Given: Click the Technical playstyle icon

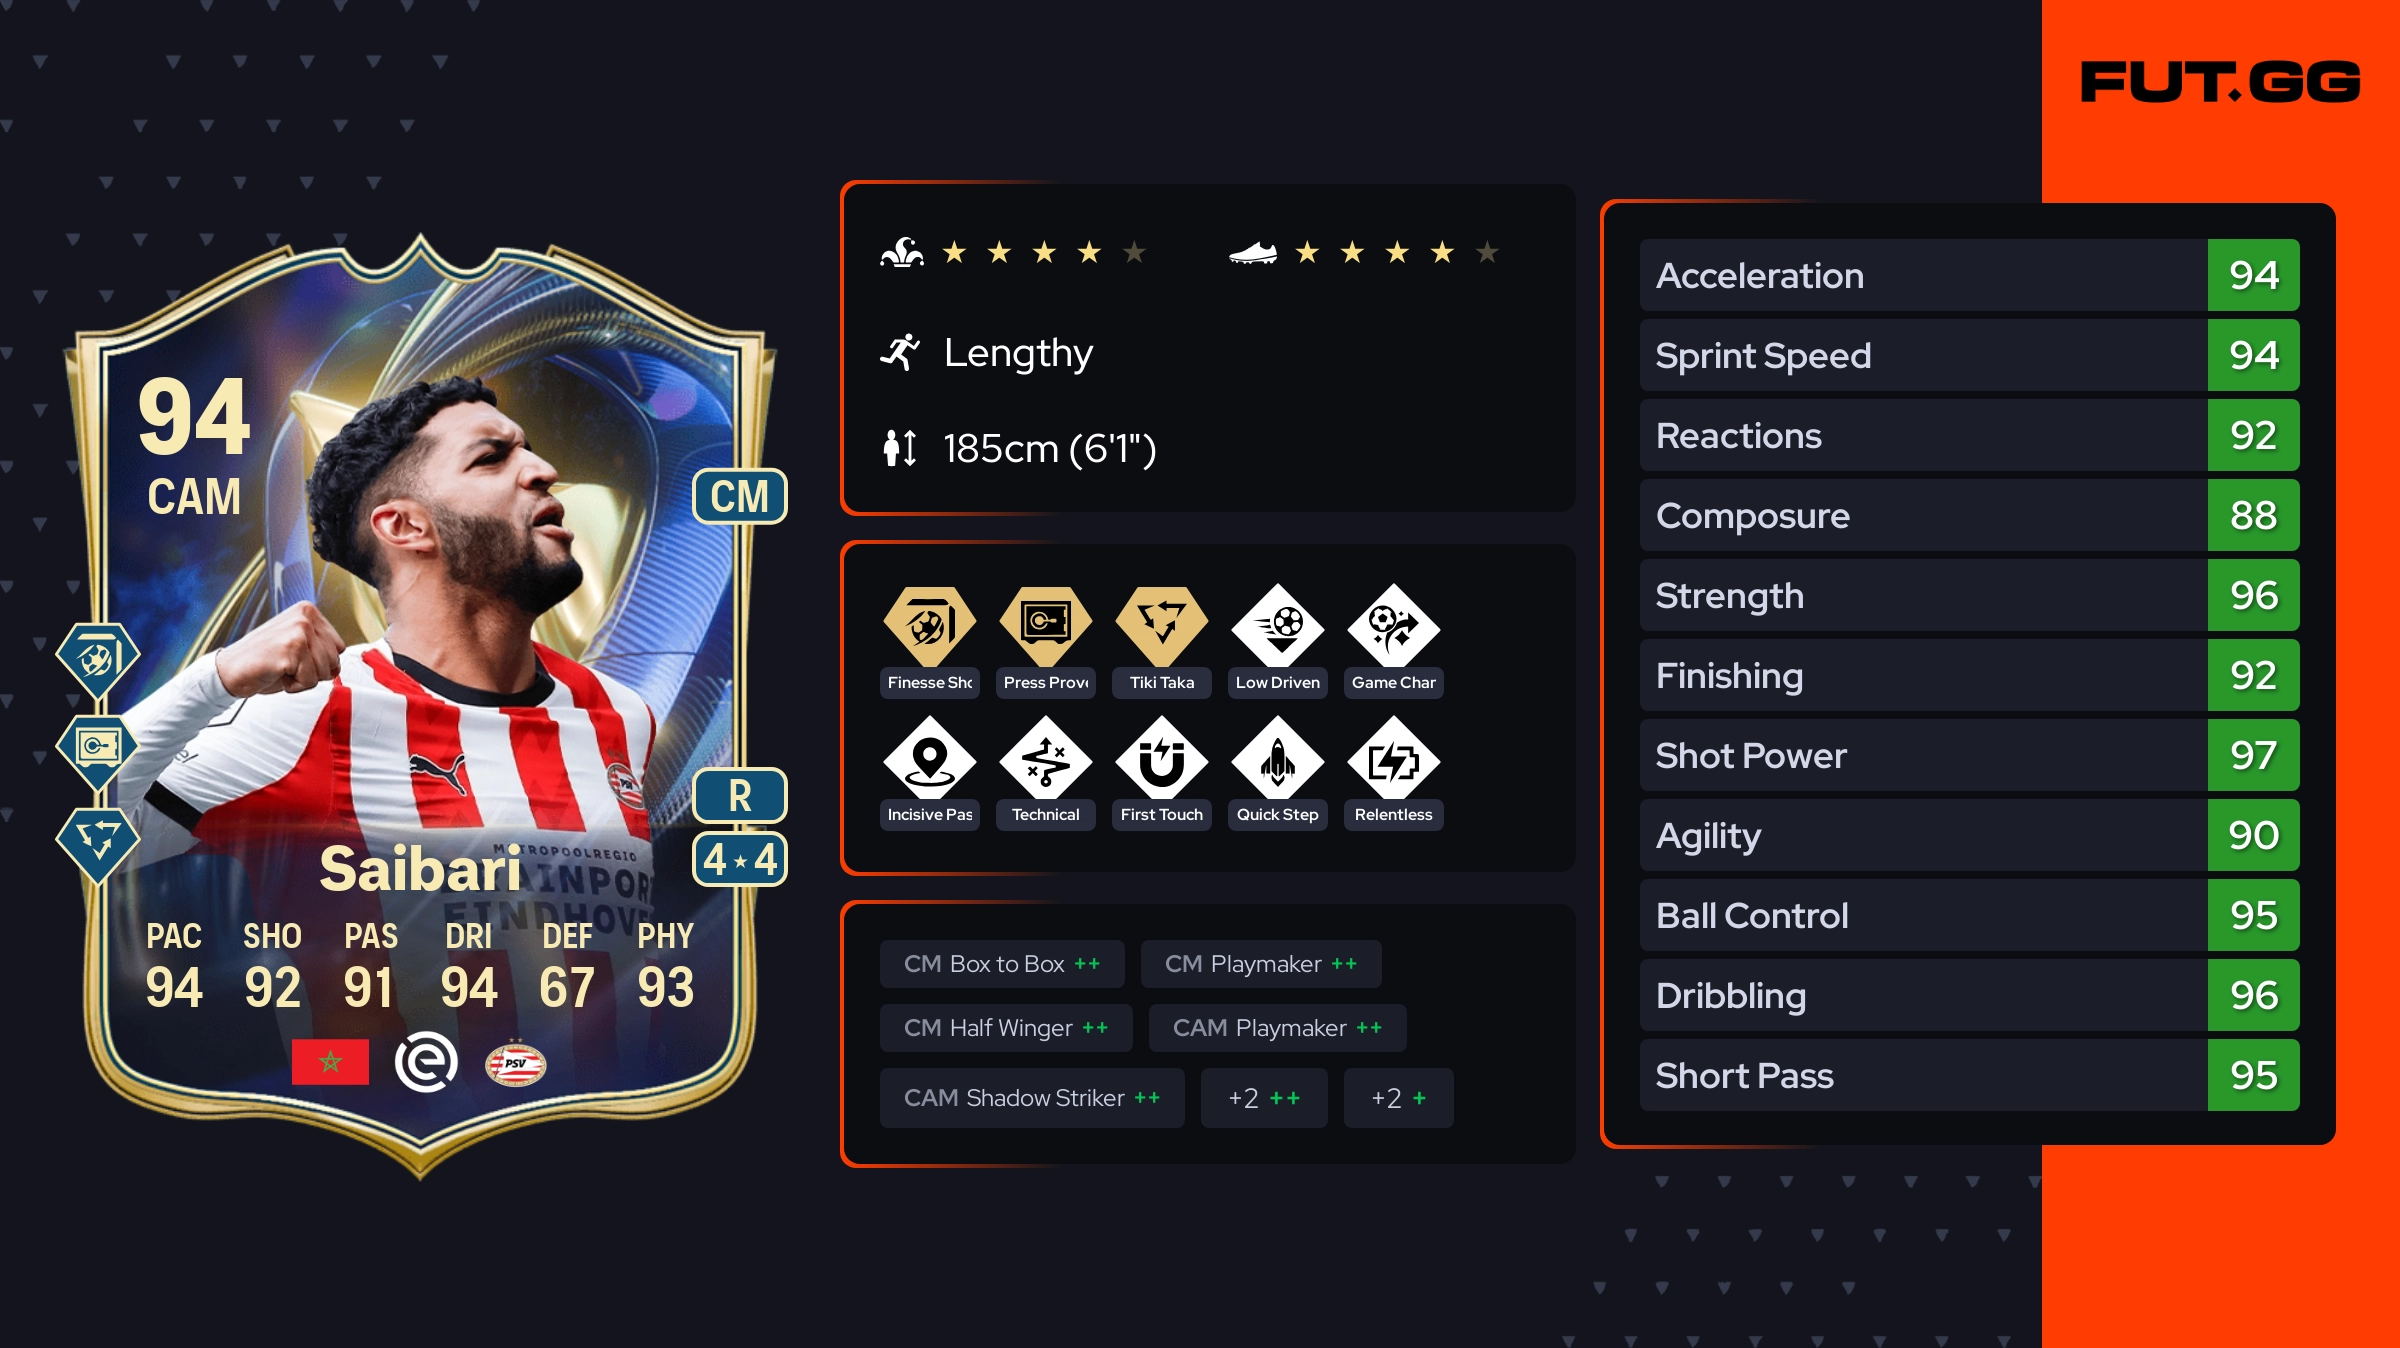Looking at the screenshot, I should (x=1045, y=759).
